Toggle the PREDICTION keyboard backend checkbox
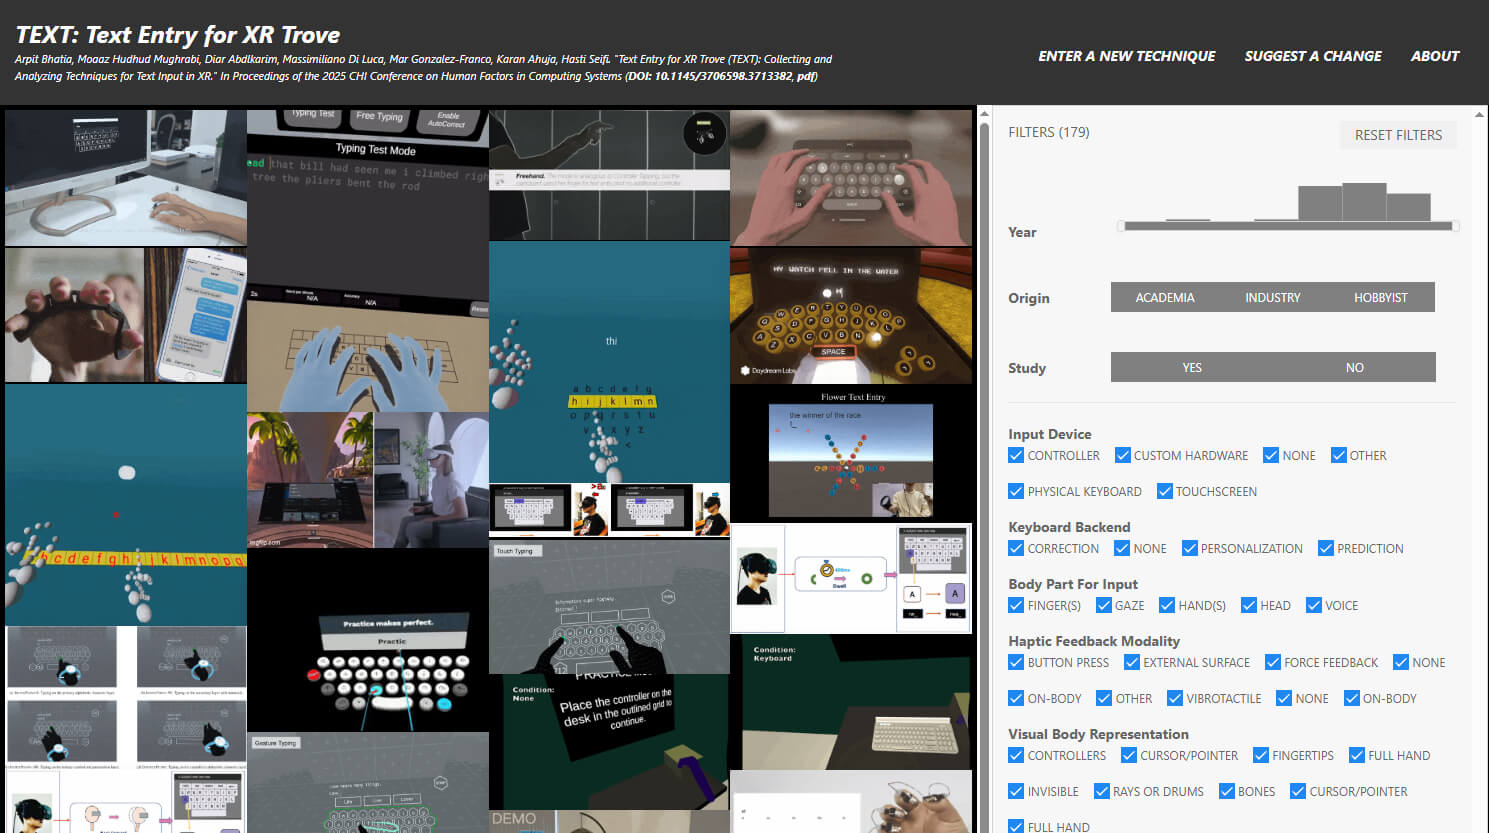 click(x=1326, y=549)
